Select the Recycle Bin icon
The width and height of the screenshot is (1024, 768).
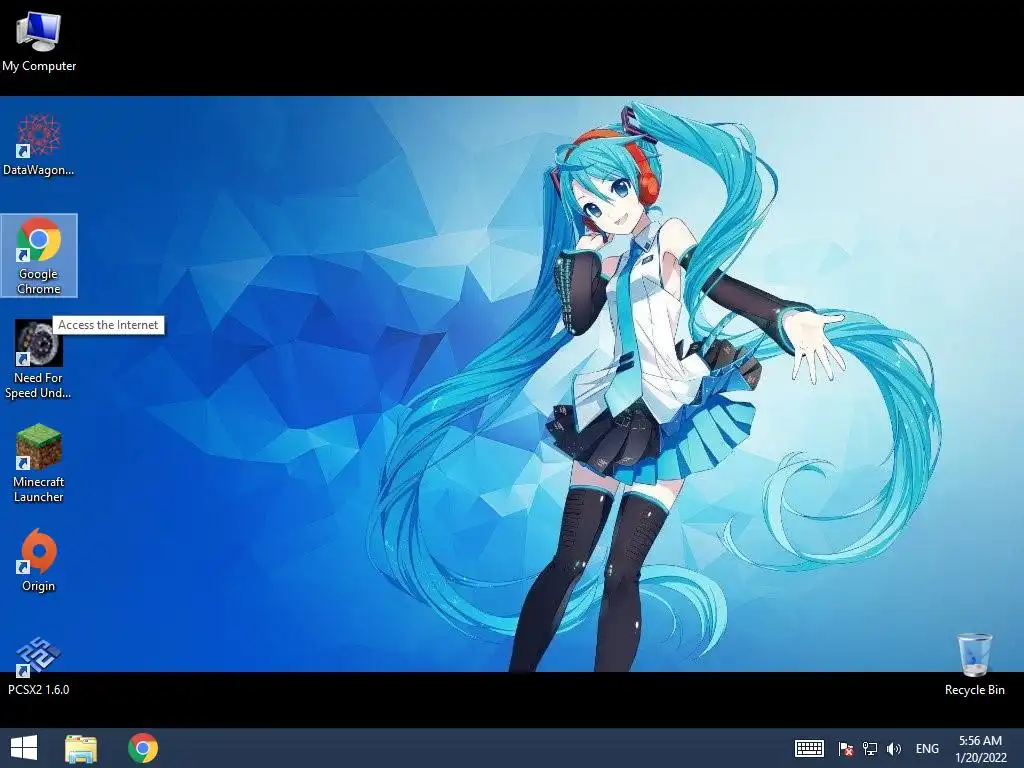[974, 664]
